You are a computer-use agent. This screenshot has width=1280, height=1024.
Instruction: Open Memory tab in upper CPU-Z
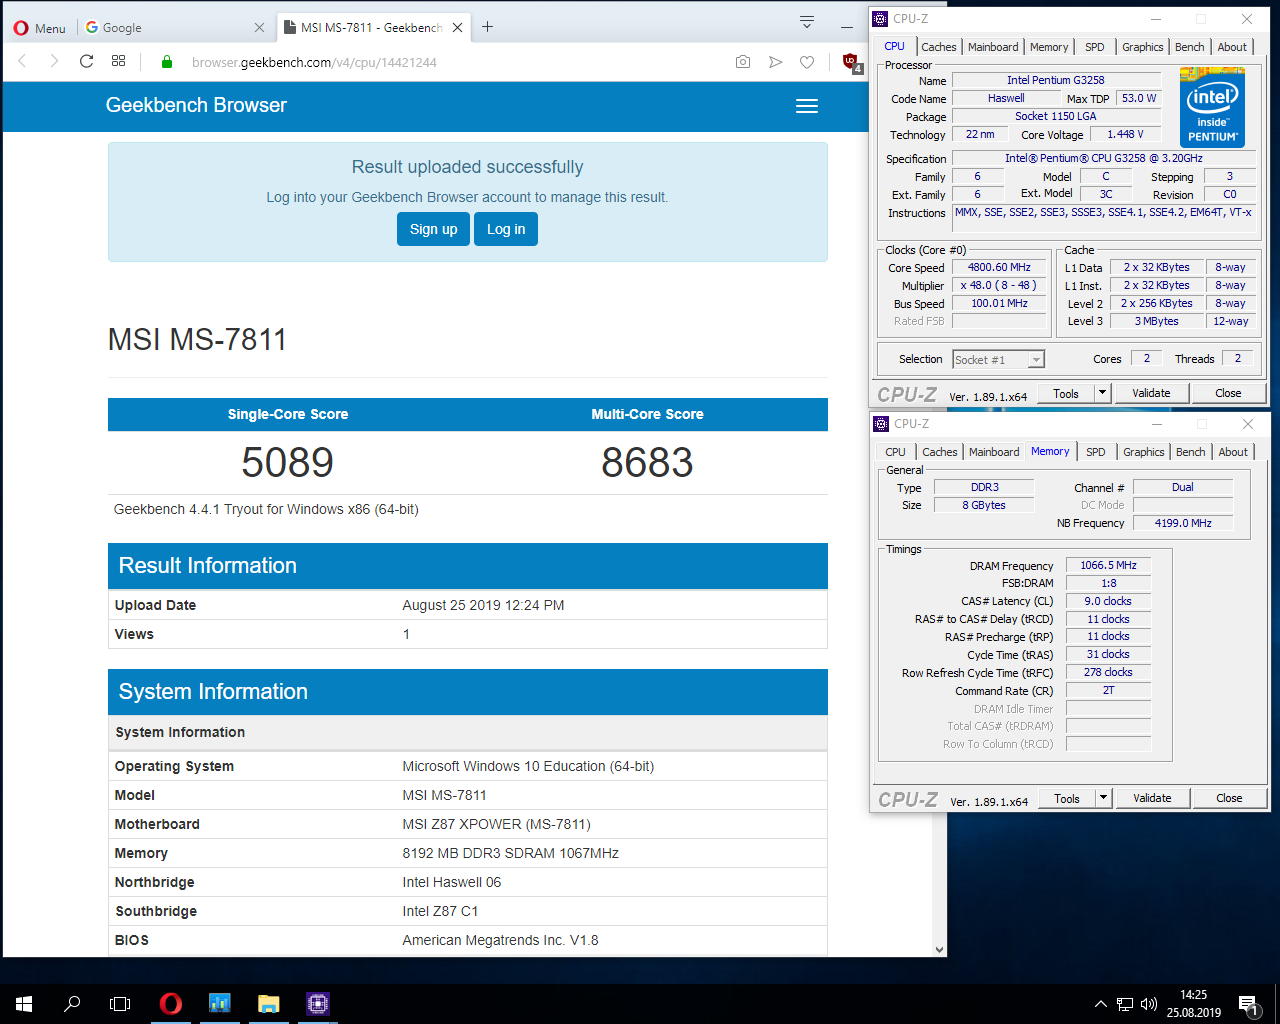coord(1049,47)
